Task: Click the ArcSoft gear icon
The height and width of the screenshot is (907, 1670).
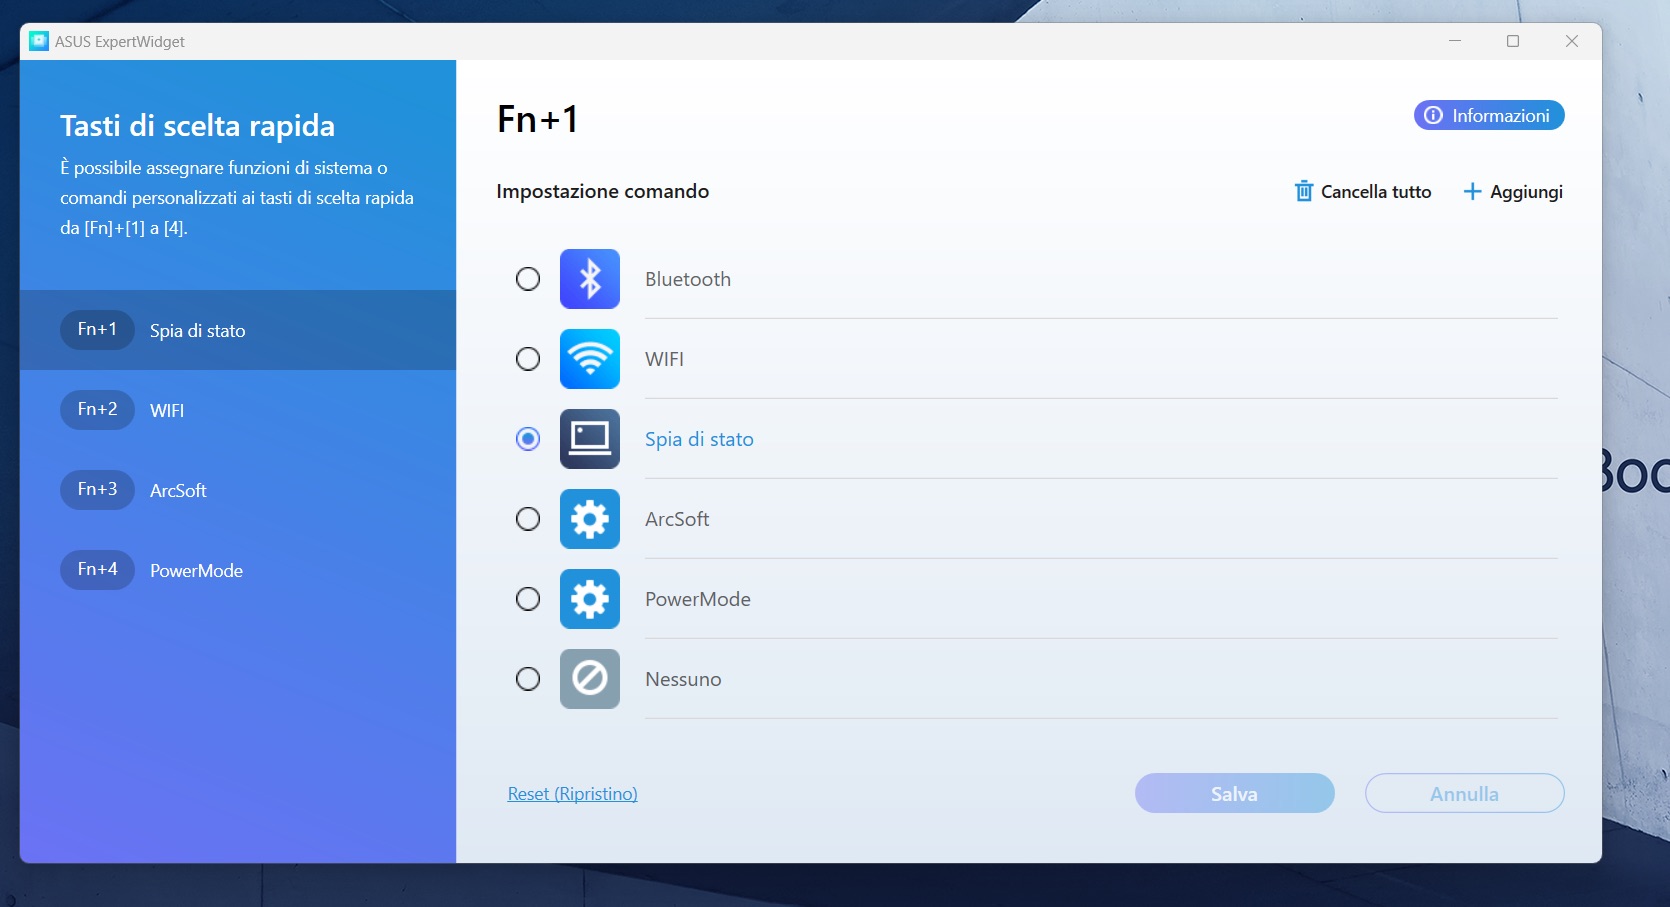Action: coord(590,519)
